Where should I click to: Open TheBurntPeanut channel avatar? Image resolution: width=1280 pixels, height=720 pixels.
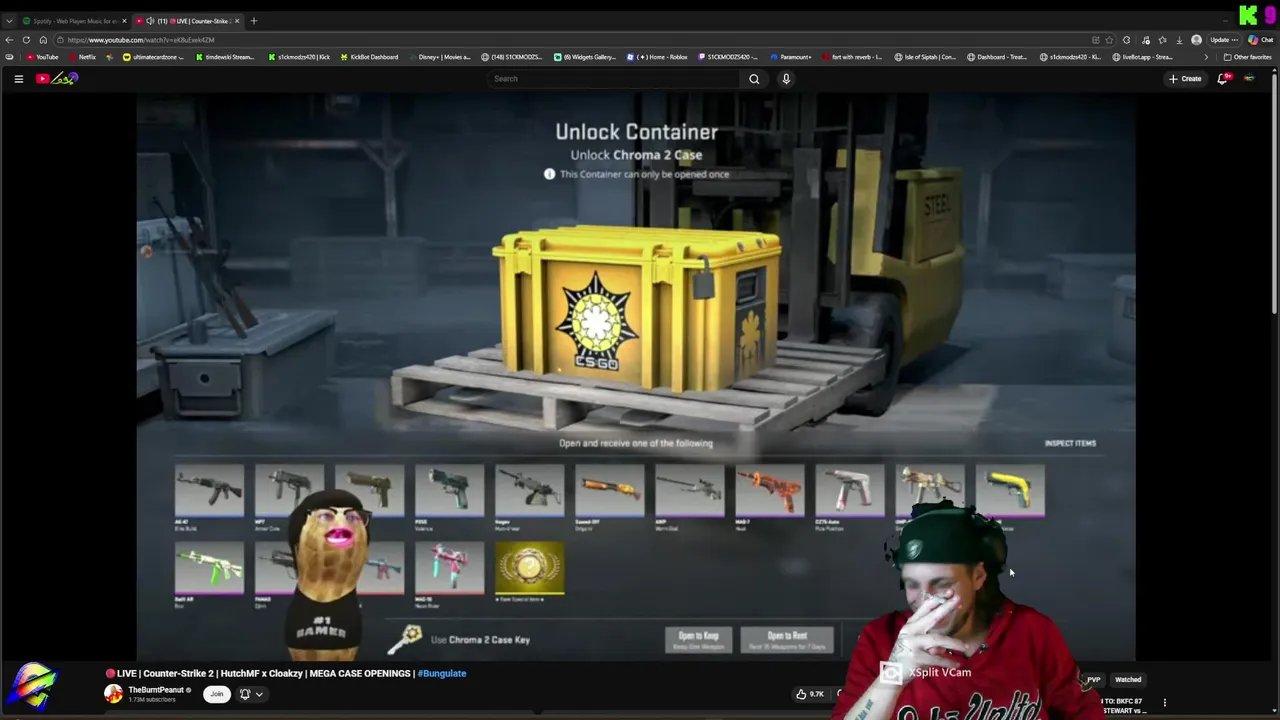tap(114, 694)
